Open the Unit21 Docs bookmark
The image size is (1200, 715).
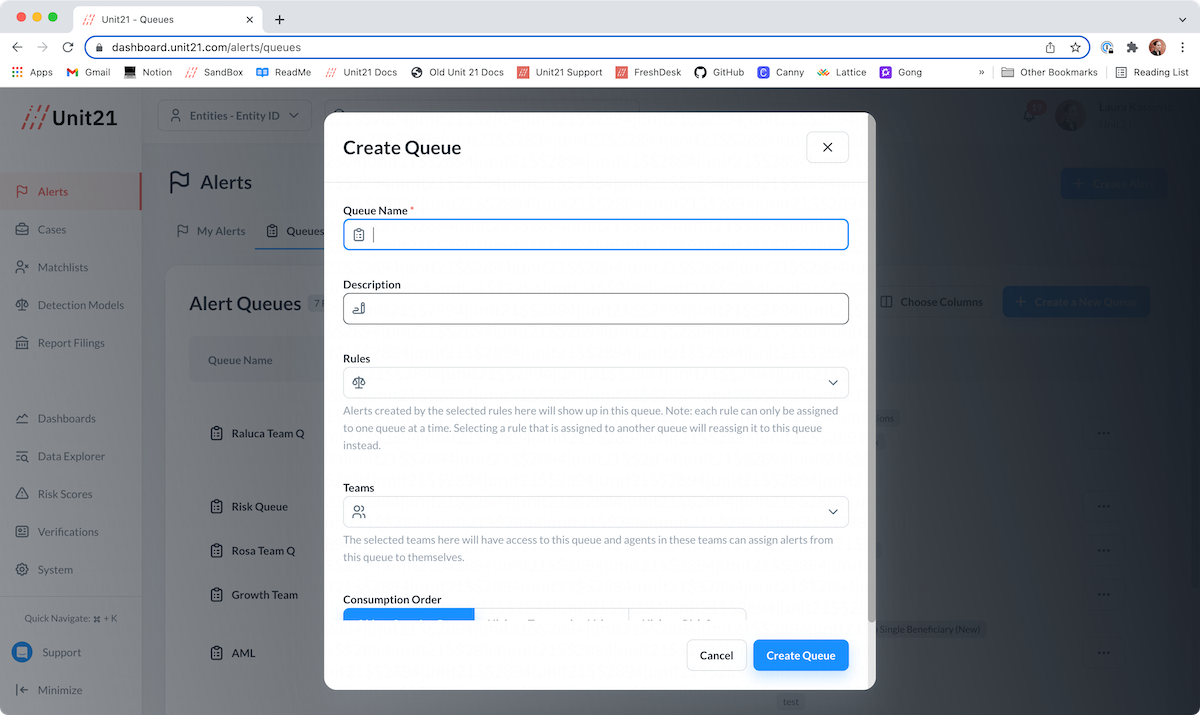[x=361, y=72]
